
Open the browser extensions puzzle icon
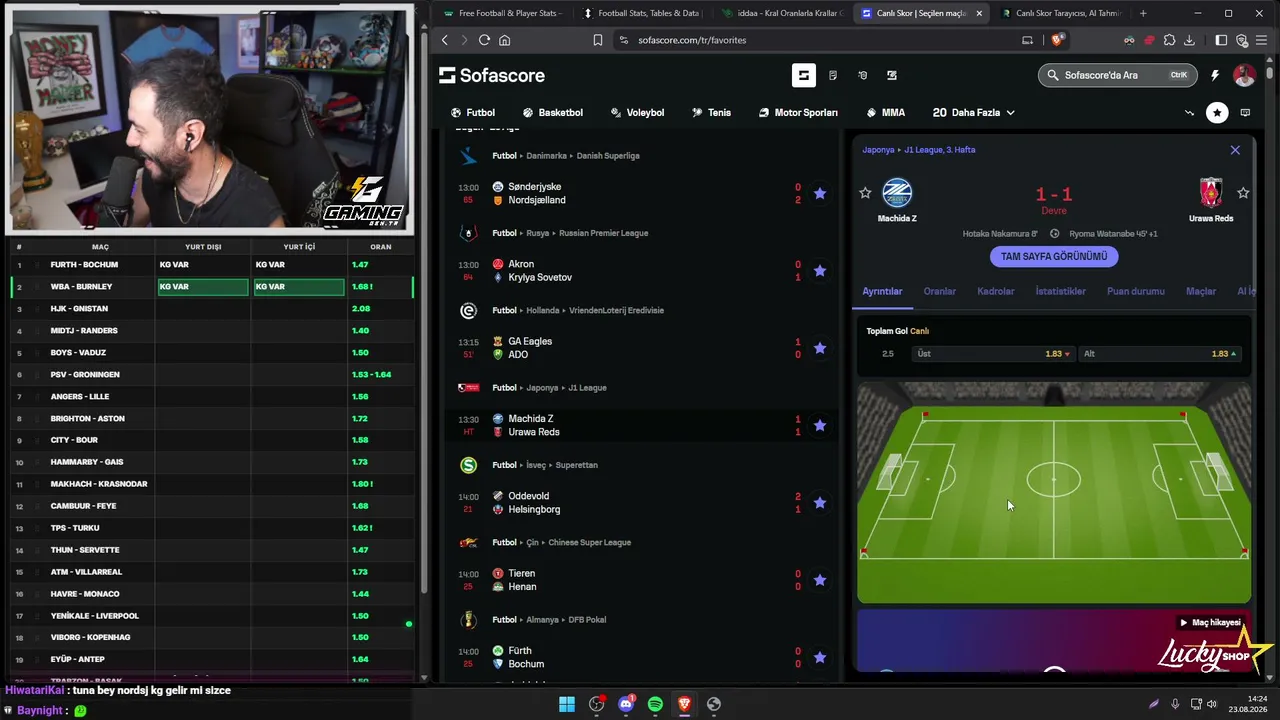coord(1169,40)
